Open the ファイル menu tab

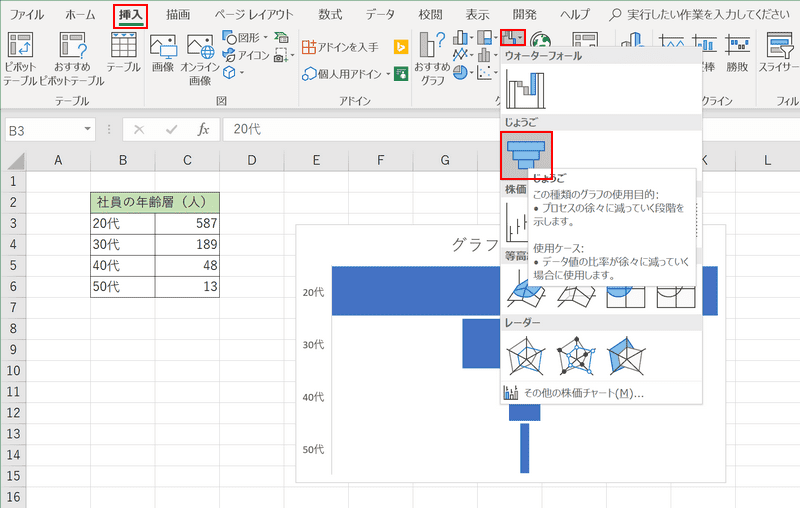(x=27, y=15)
